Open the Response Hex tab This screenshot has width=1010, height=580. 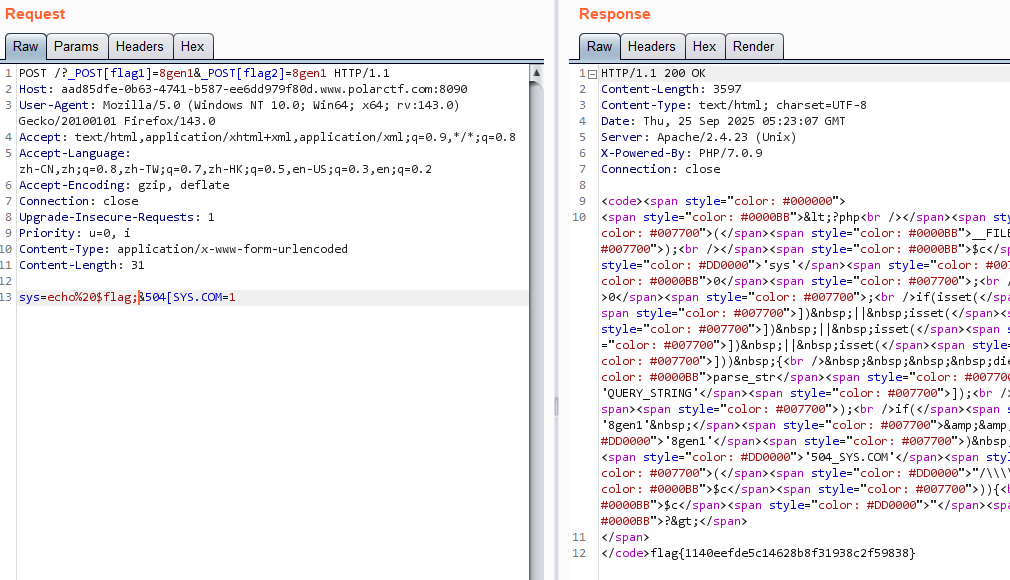(704, 47)
